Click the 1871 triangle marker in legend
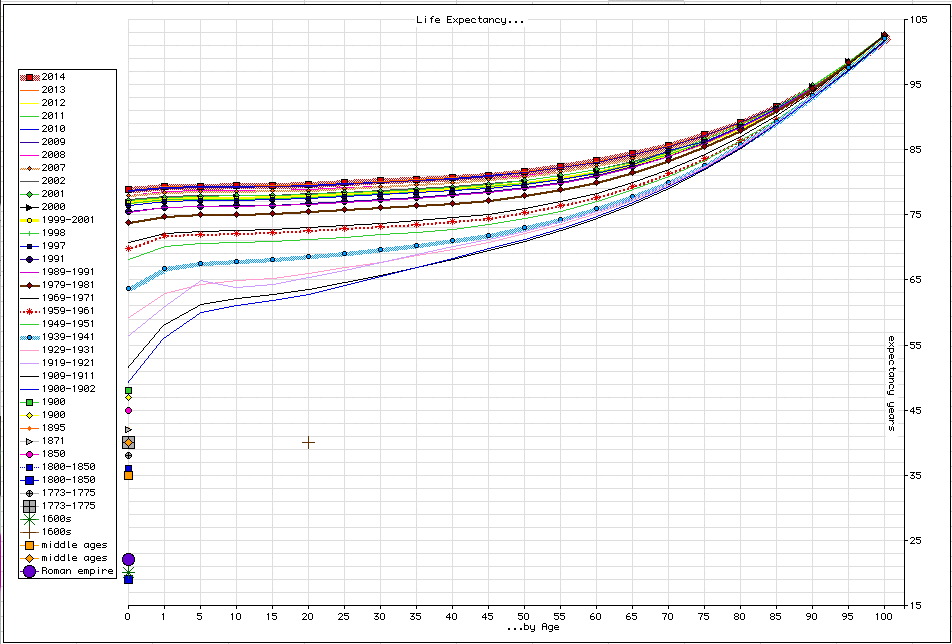This screenshot has width=952, height=644. pyautogui.click(x=30, y=441)
